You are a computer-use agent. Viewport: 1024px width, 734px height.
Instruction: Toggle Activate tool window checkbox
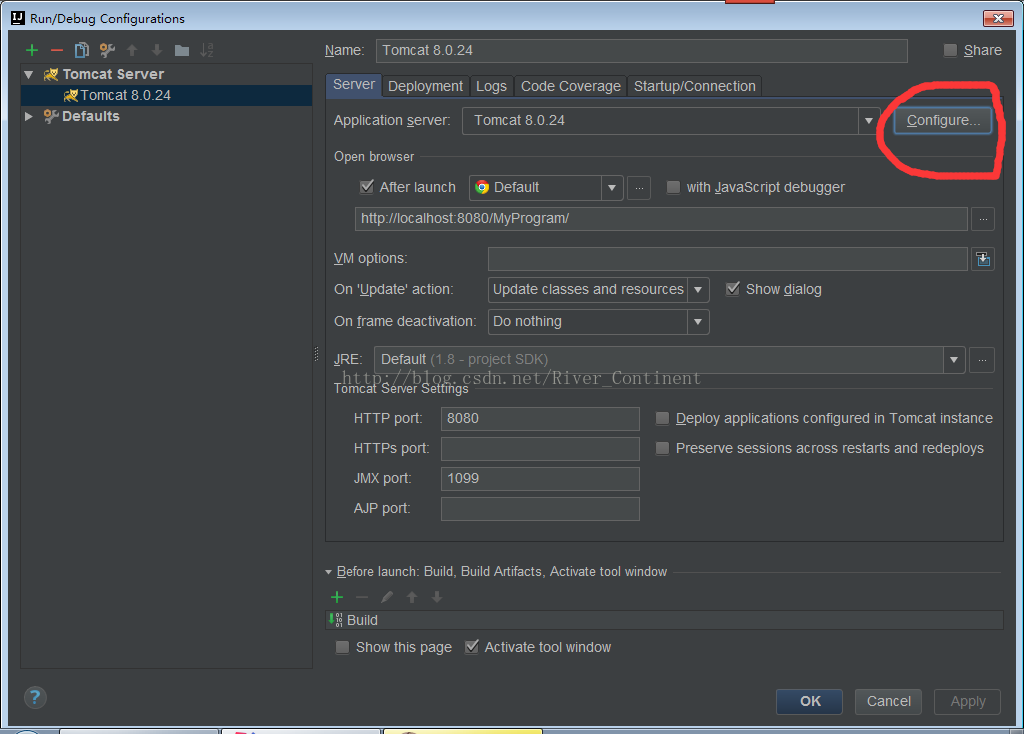(x=472, y=646)
